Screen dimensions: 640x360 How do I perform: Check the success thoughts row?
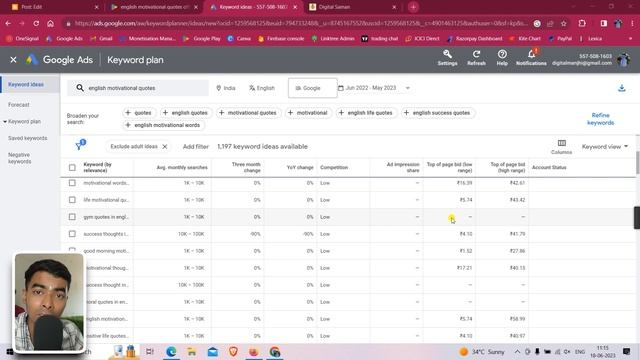tap(72, 234)
